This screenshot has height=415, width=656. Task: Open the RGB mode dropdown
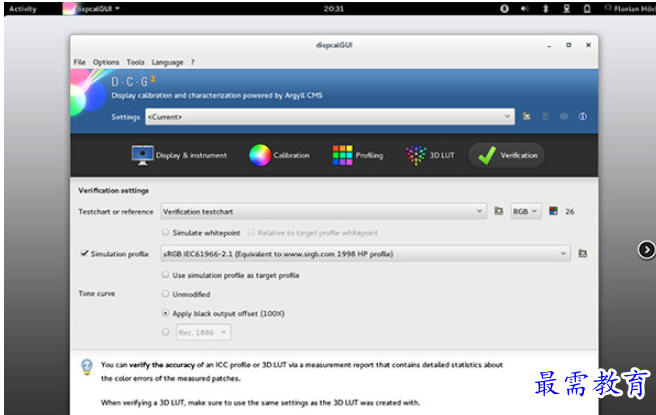pyautogui.click(x=526, y=211)
